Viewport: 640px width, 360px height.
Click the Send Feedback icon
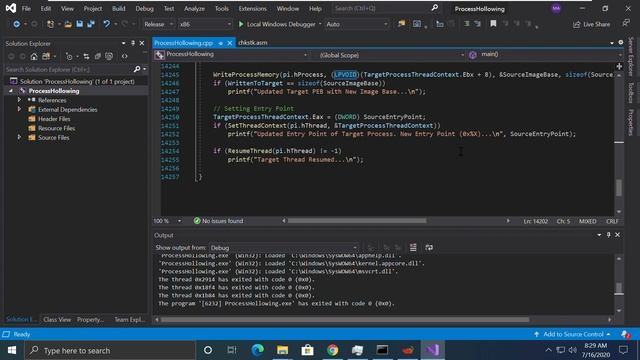click(626, 24)
